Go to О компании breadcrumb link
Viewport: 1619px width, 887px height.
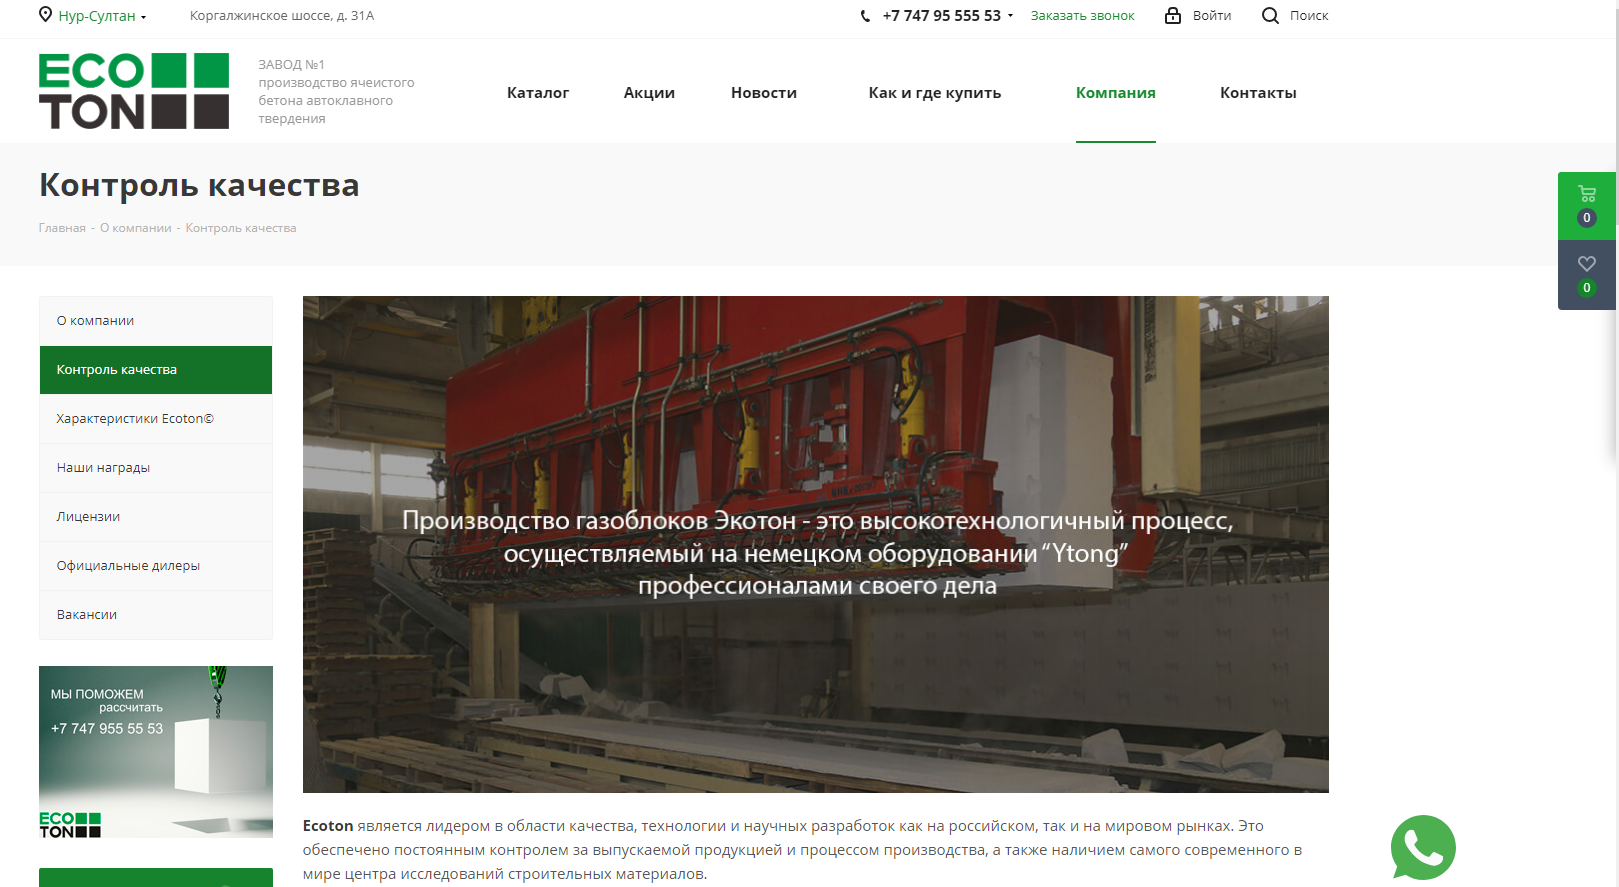[x=136, y=228]
